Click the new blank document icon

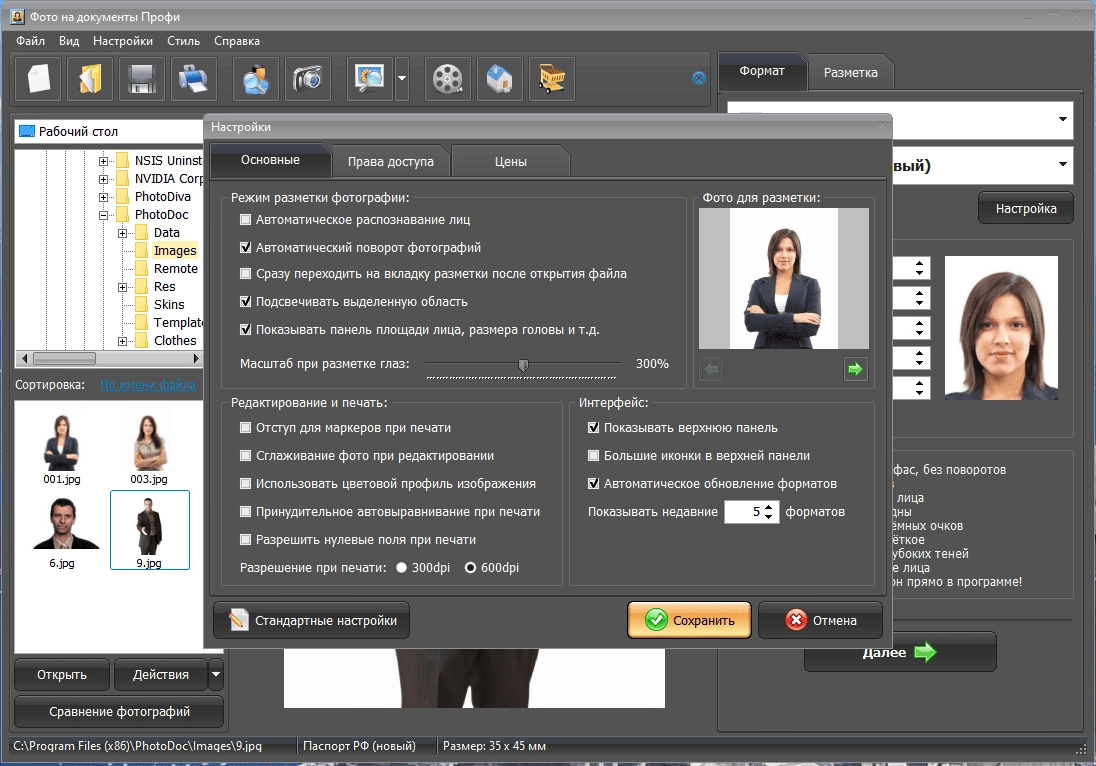coord(38,78)
